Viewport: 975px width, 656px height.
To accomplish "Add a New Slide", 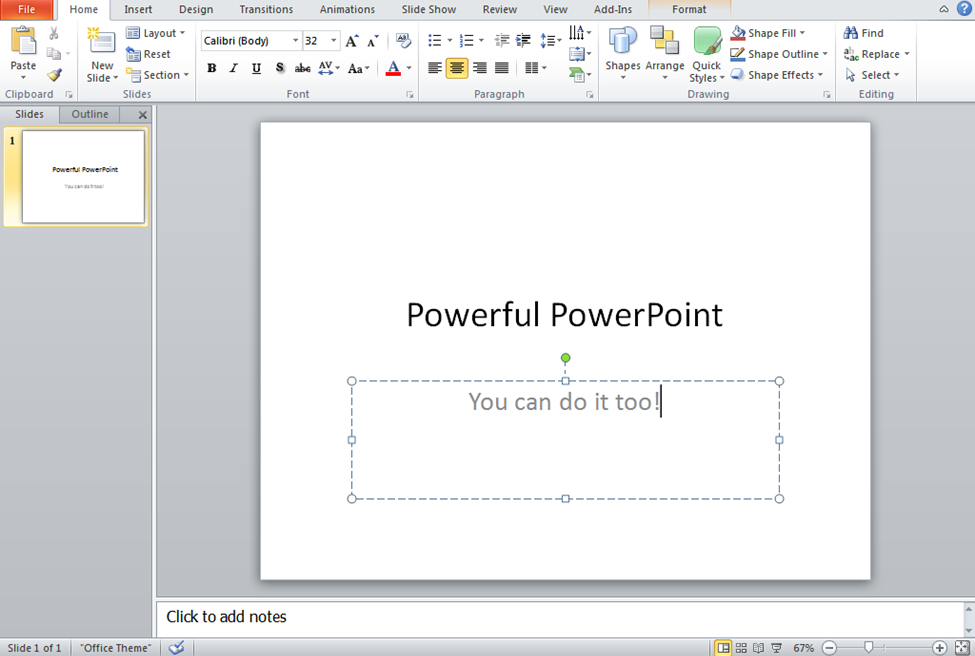I will tap(102, 55).
